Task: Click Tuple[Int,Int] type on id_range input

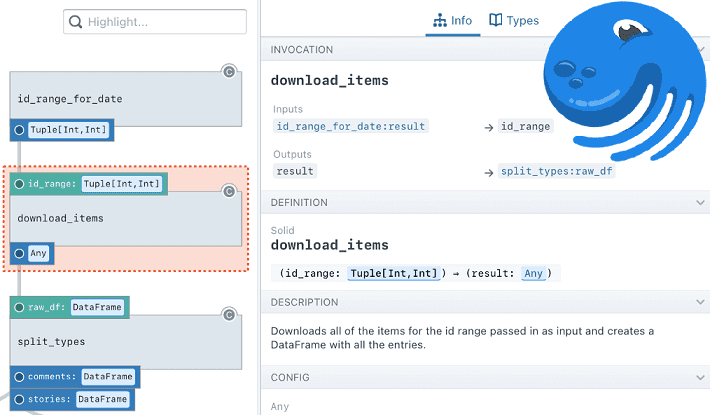Action: click(122, 184)
